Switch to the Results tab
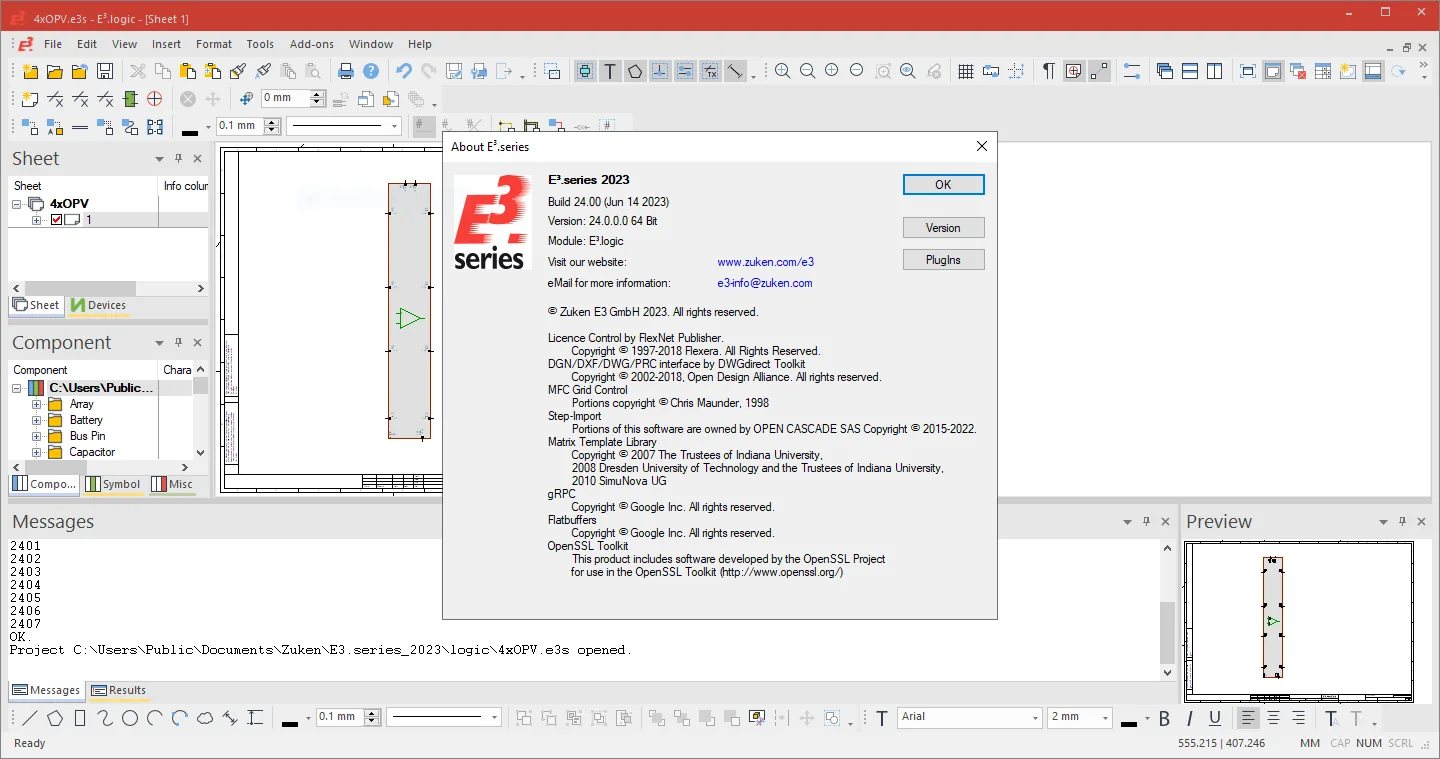Image resolution: width=1440 pixels, height=759 pixels. pos(118,690)
